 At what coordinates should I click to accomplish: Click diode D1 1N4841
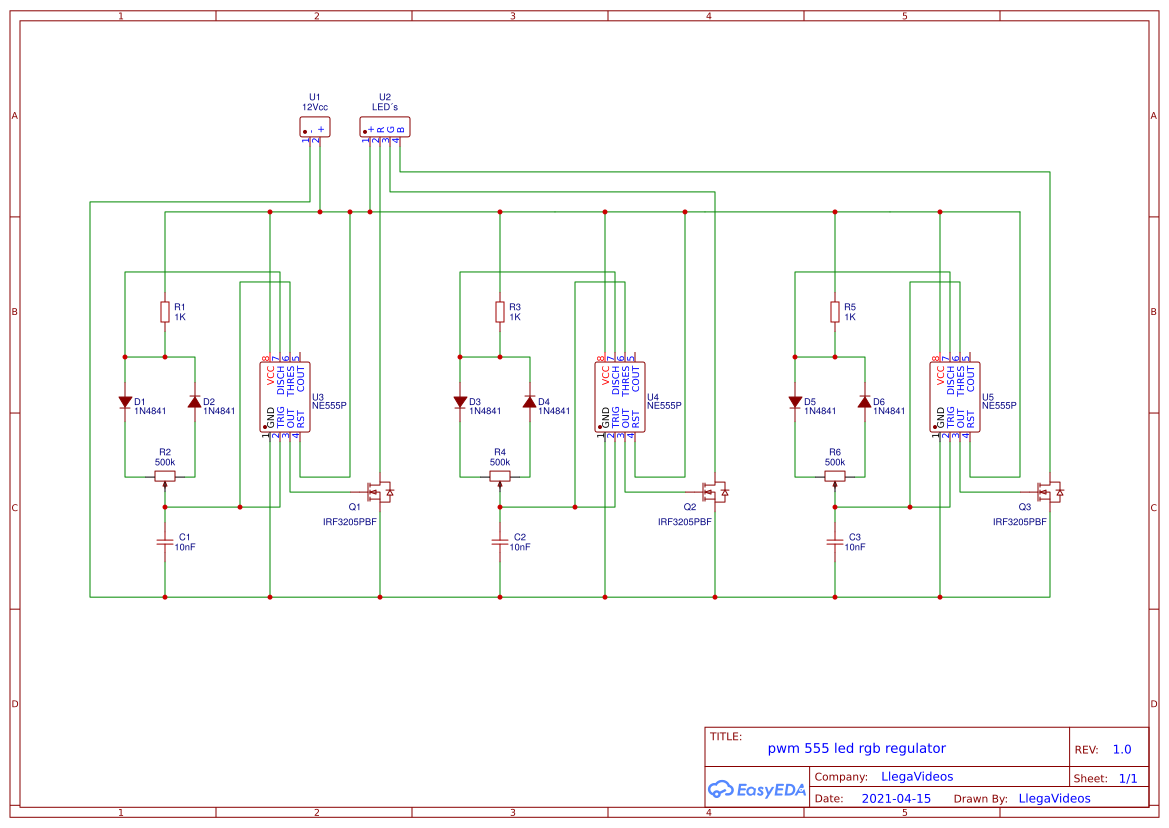click(x=124, y=401)
